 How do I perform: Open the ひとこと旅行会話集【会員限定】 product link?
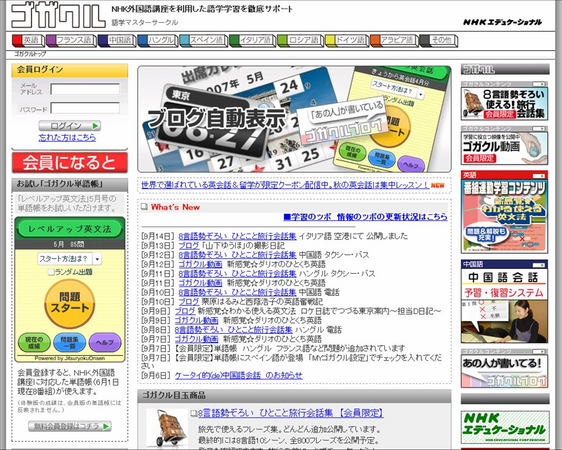point(291,413)
